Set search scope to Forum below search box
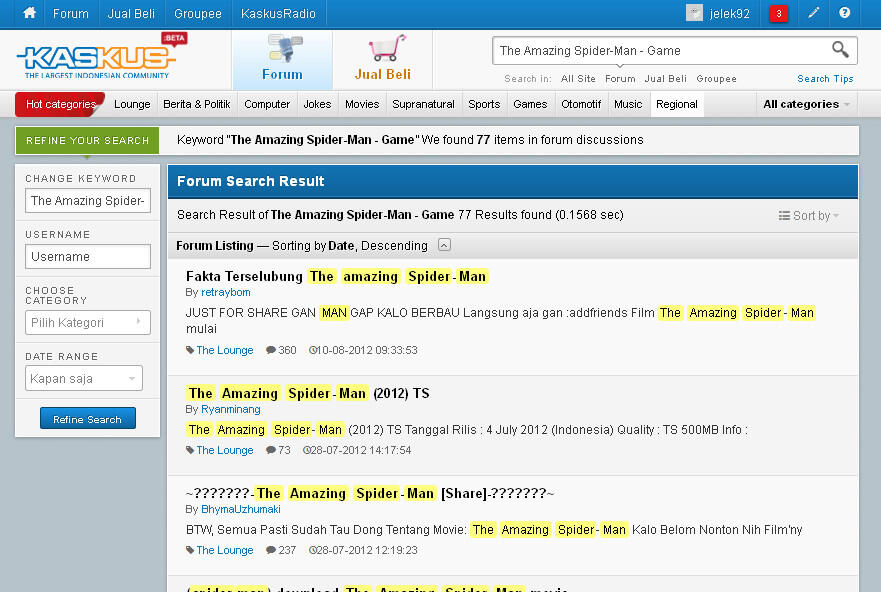 click(x=620, y=79)
